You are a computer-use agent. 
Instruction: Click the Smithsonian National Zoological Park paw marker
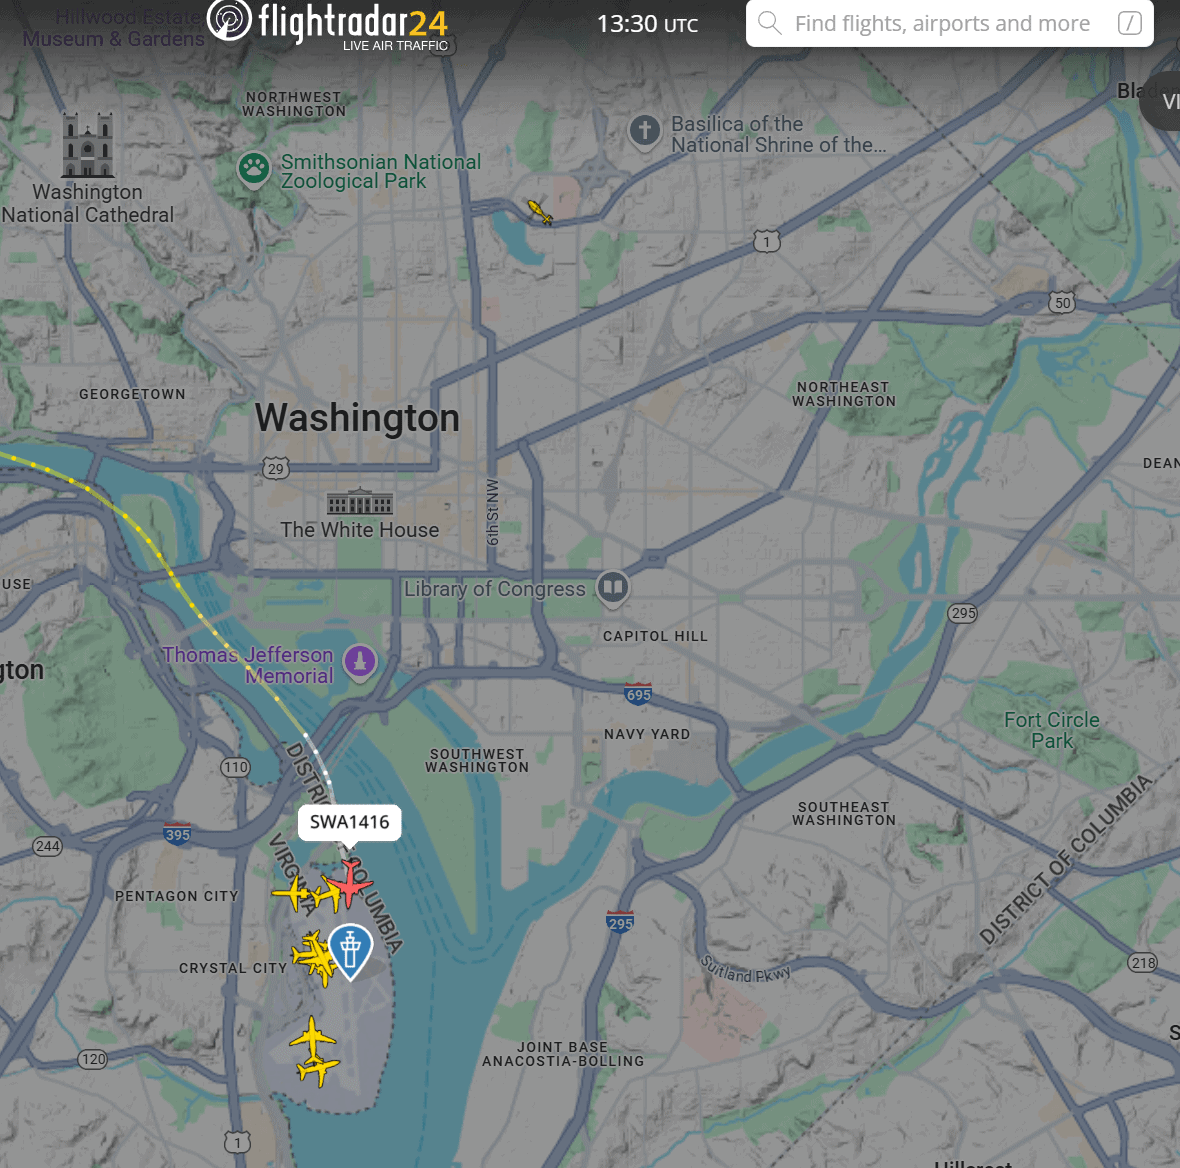[x=254, y=170]
